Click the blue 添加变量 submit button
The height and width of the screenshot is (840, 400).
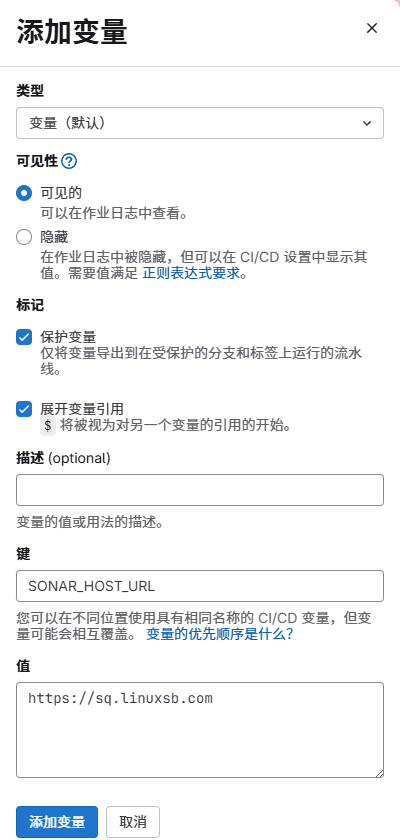(x=57, y=822)
